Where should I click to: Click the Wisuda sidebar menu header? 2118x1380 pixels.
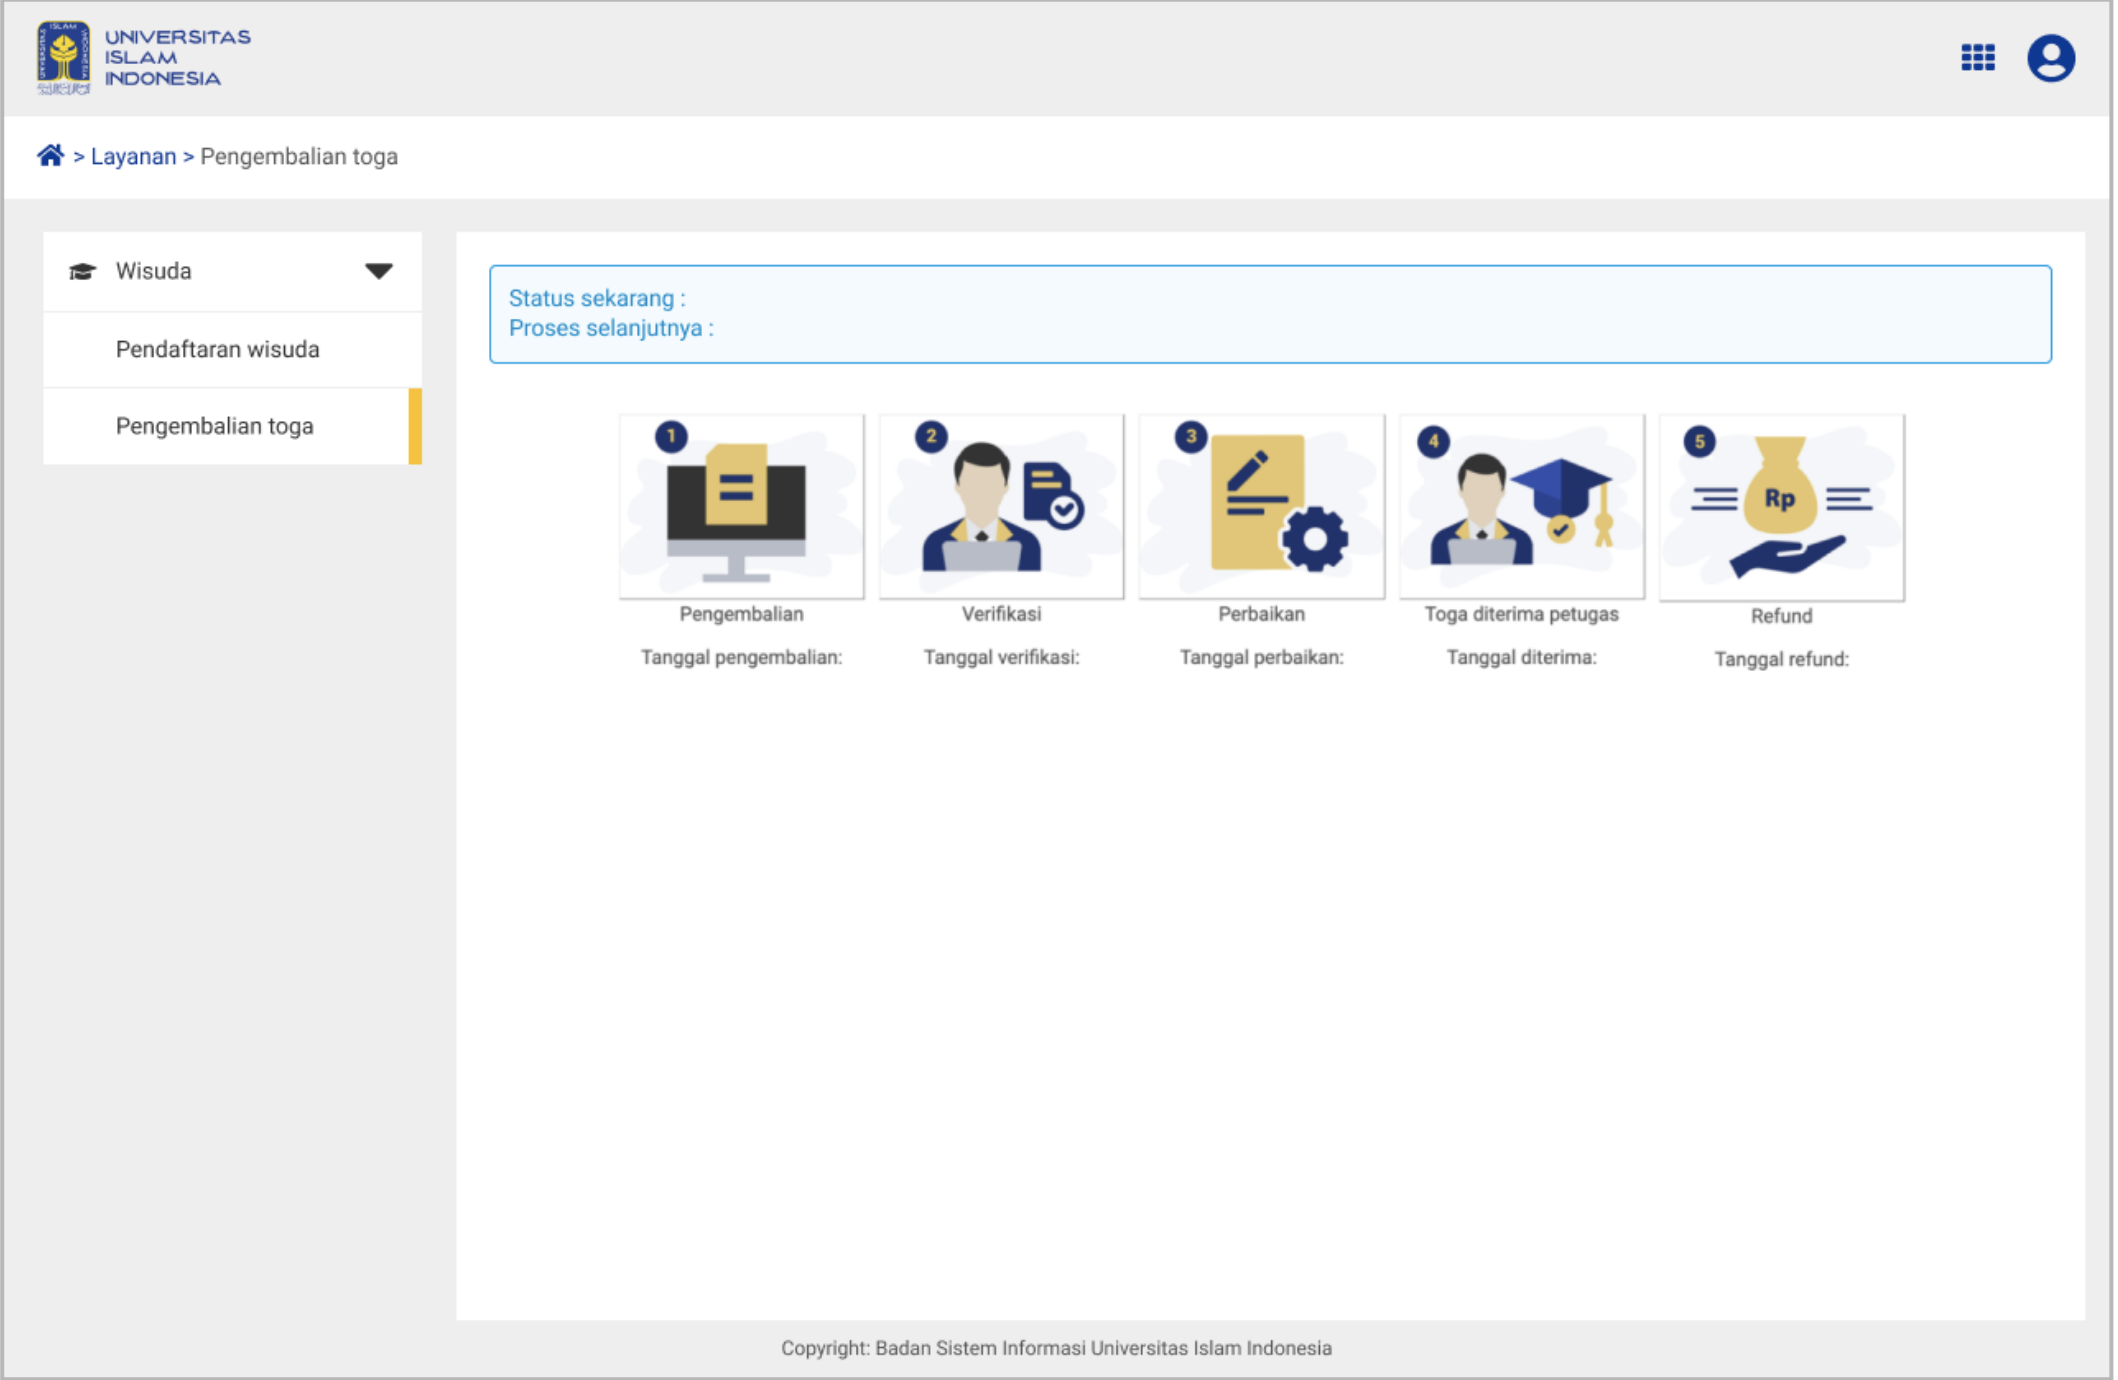(153, 271)
